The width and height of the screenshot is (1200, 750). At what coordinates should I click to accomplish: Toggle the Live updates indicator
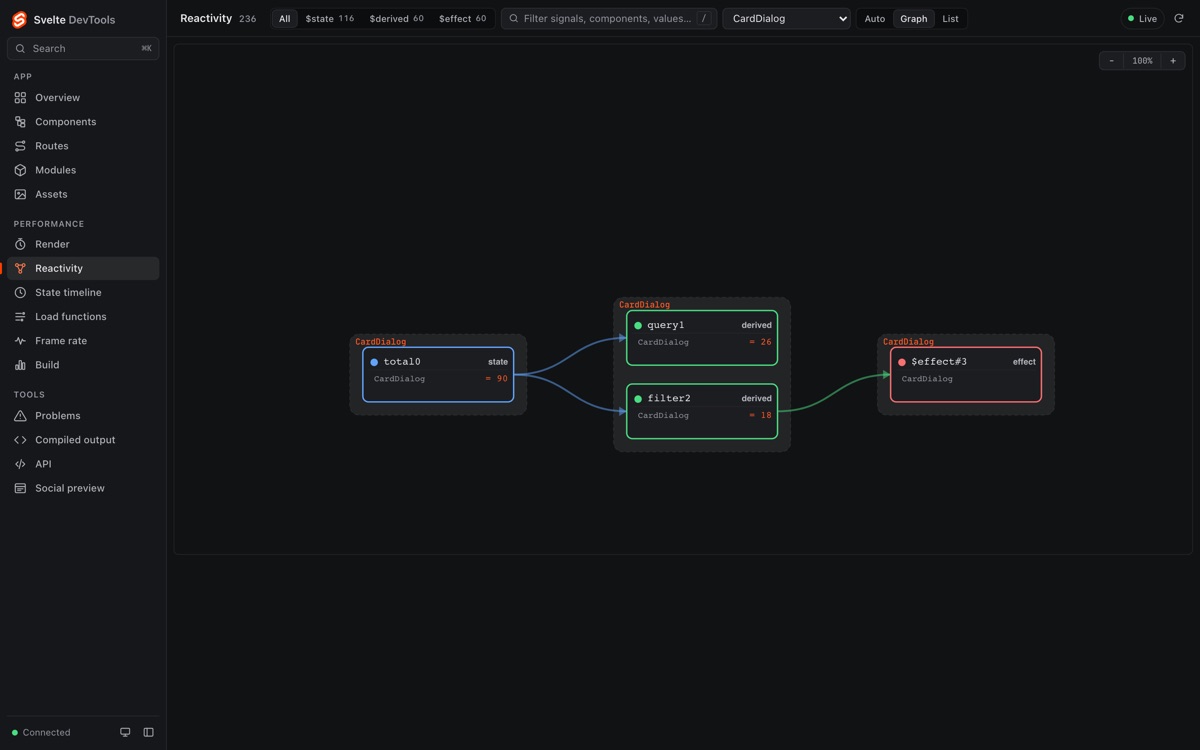(1142, 18)
